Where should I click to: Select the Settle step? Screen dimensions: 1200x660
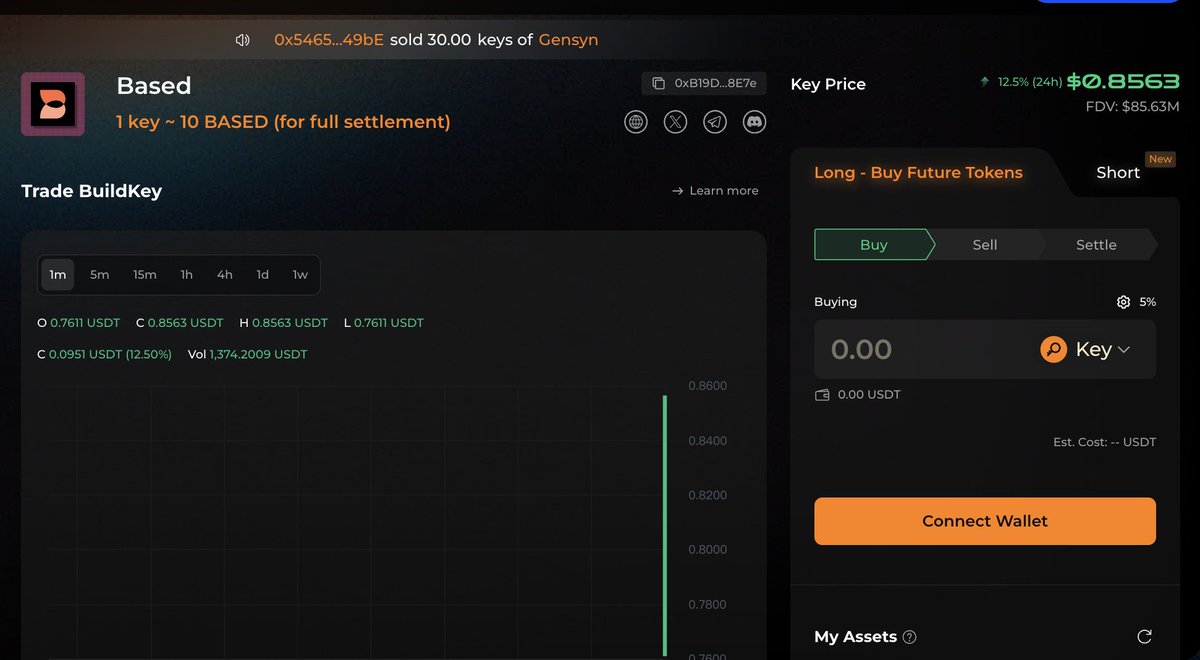pos(1096,245)
